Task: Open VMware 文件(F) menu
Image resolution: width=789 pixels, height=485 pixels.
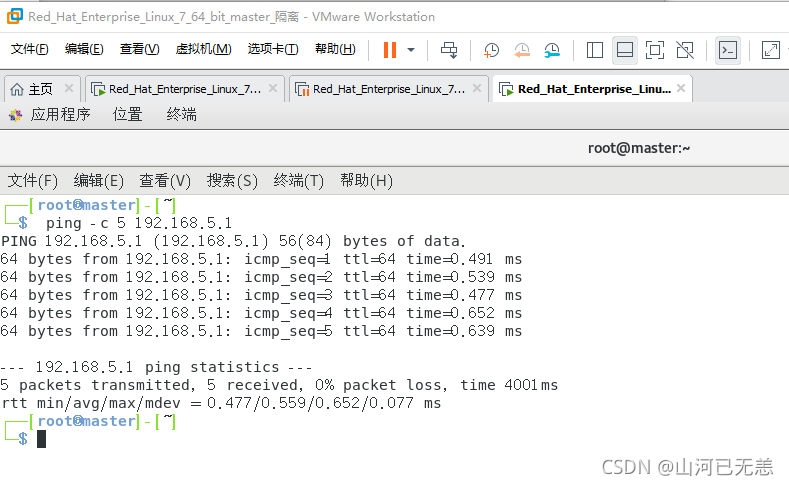Action: pyautogui.click(x=30, y=49)
